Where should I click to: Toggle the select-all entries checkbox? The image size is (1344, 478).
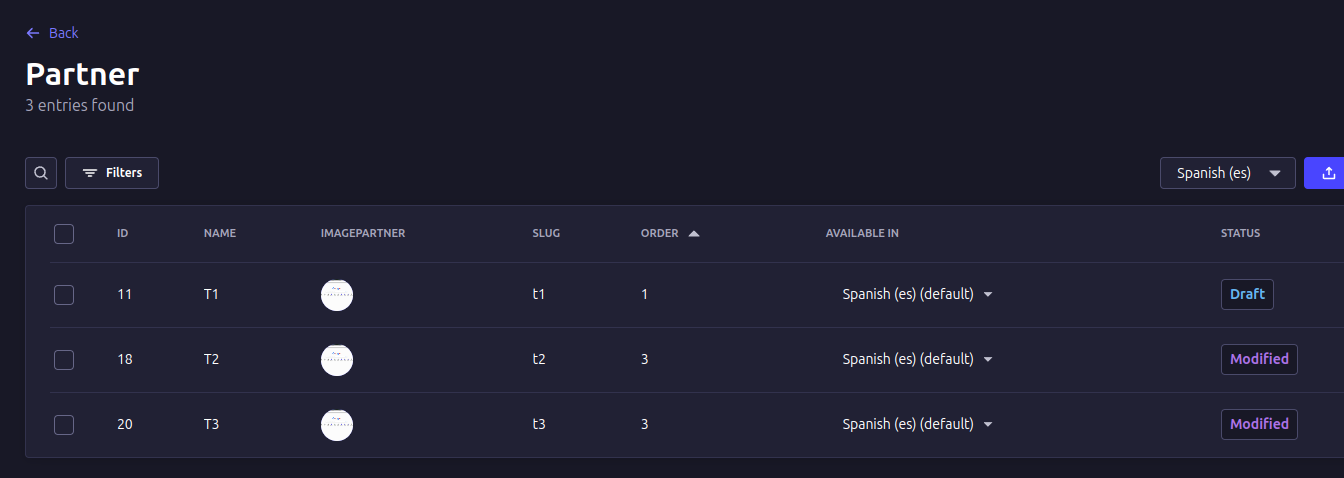click(x=64, y=234)
